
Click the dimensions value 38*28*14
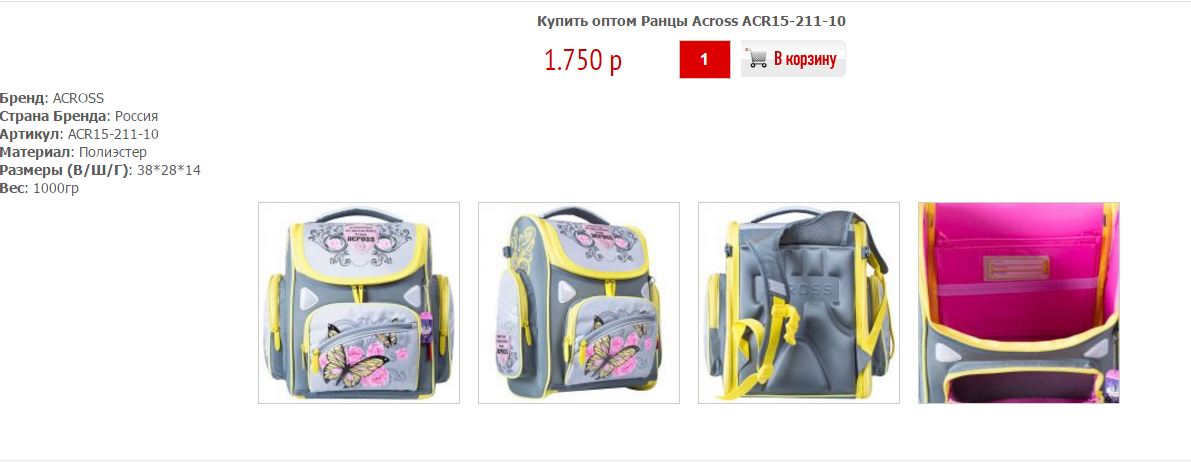point(169,170)
